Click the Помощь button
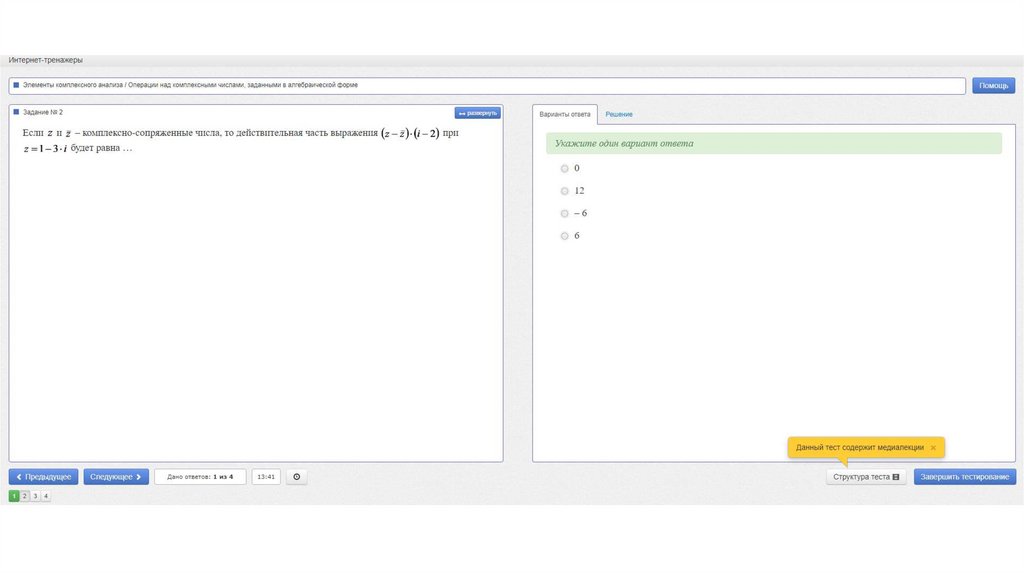The height and width of the screenshot is (574, 1024). click(x=993, y=86)
